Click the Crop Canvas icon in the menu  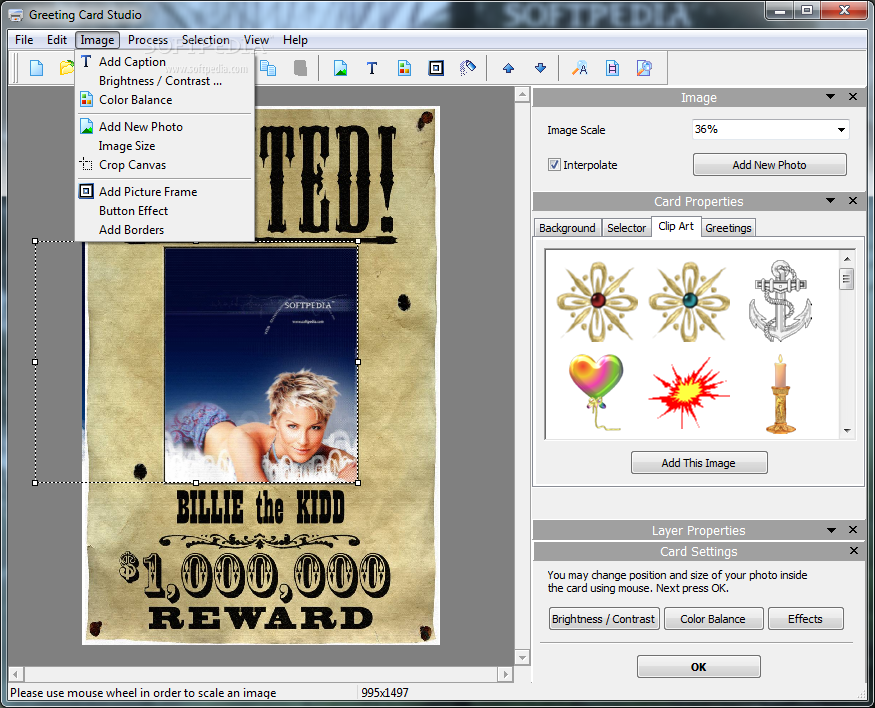[86, 165]
